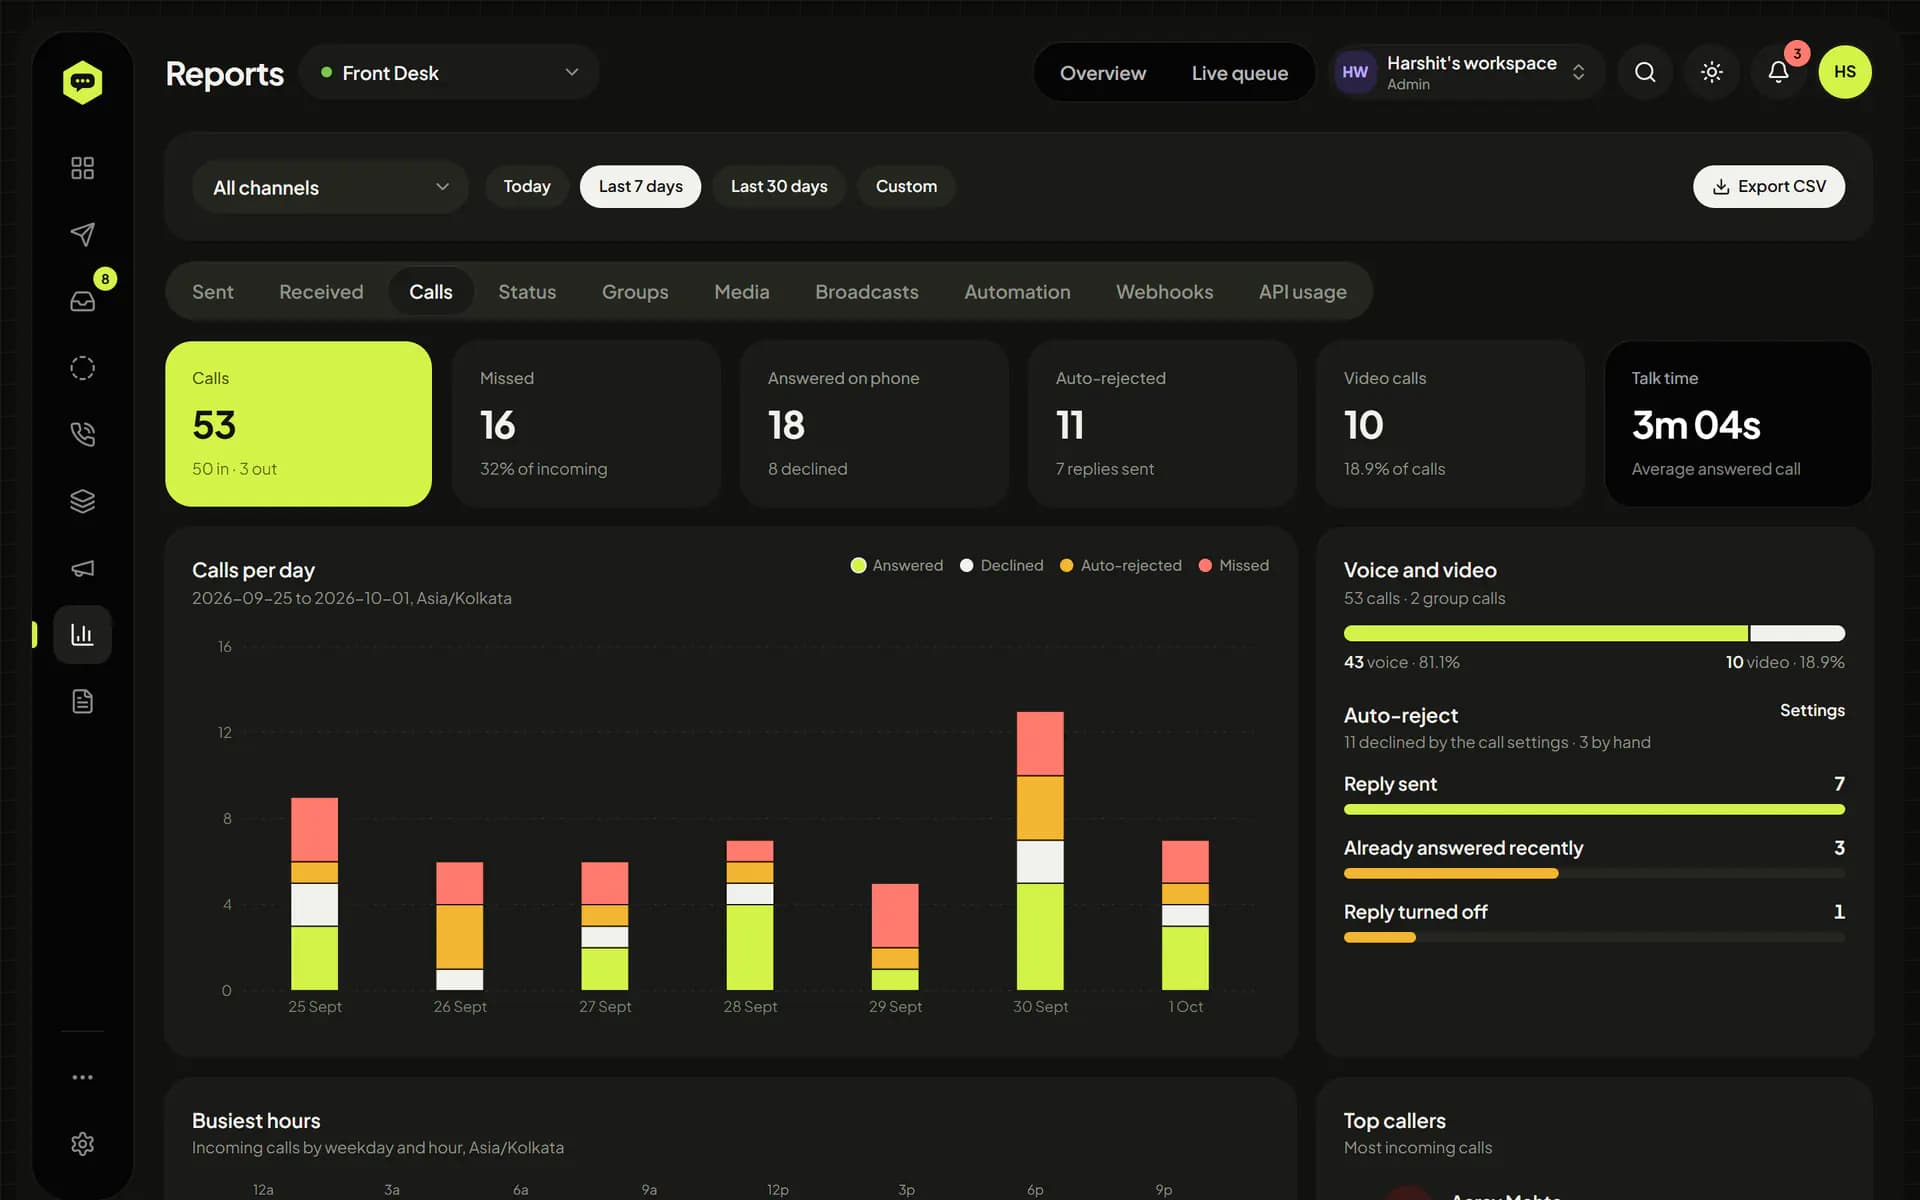This screenshot has height=1200, width=1920.
Task: Open notifications bell with 3 badge
Action: 1778,72
